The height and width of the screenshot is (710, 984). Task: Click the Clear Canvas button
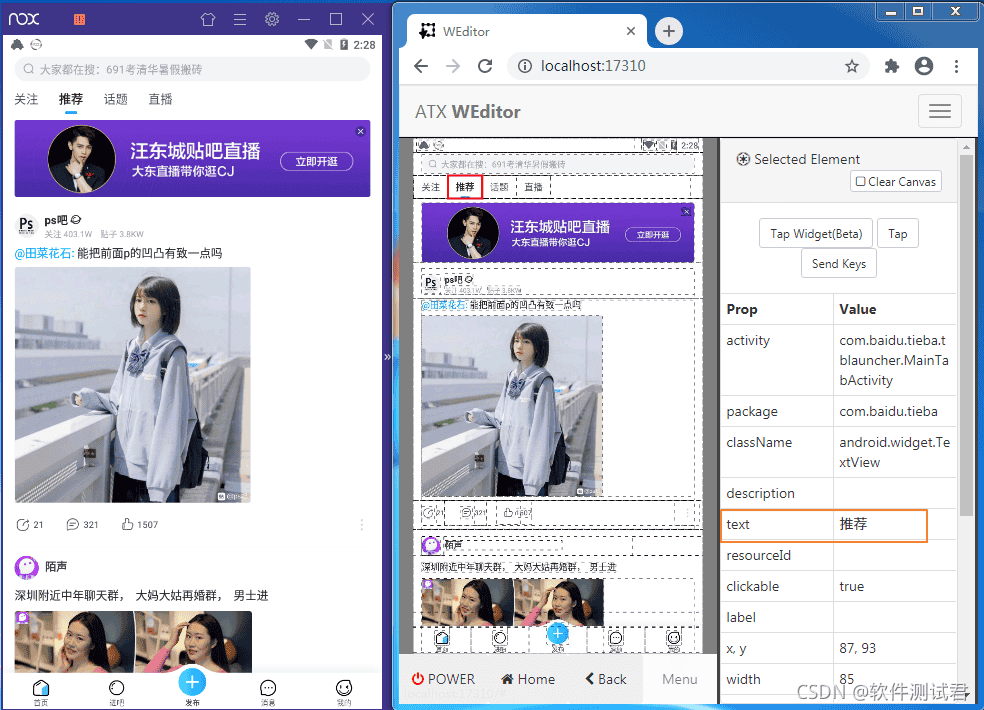click(x=895, y=181)
